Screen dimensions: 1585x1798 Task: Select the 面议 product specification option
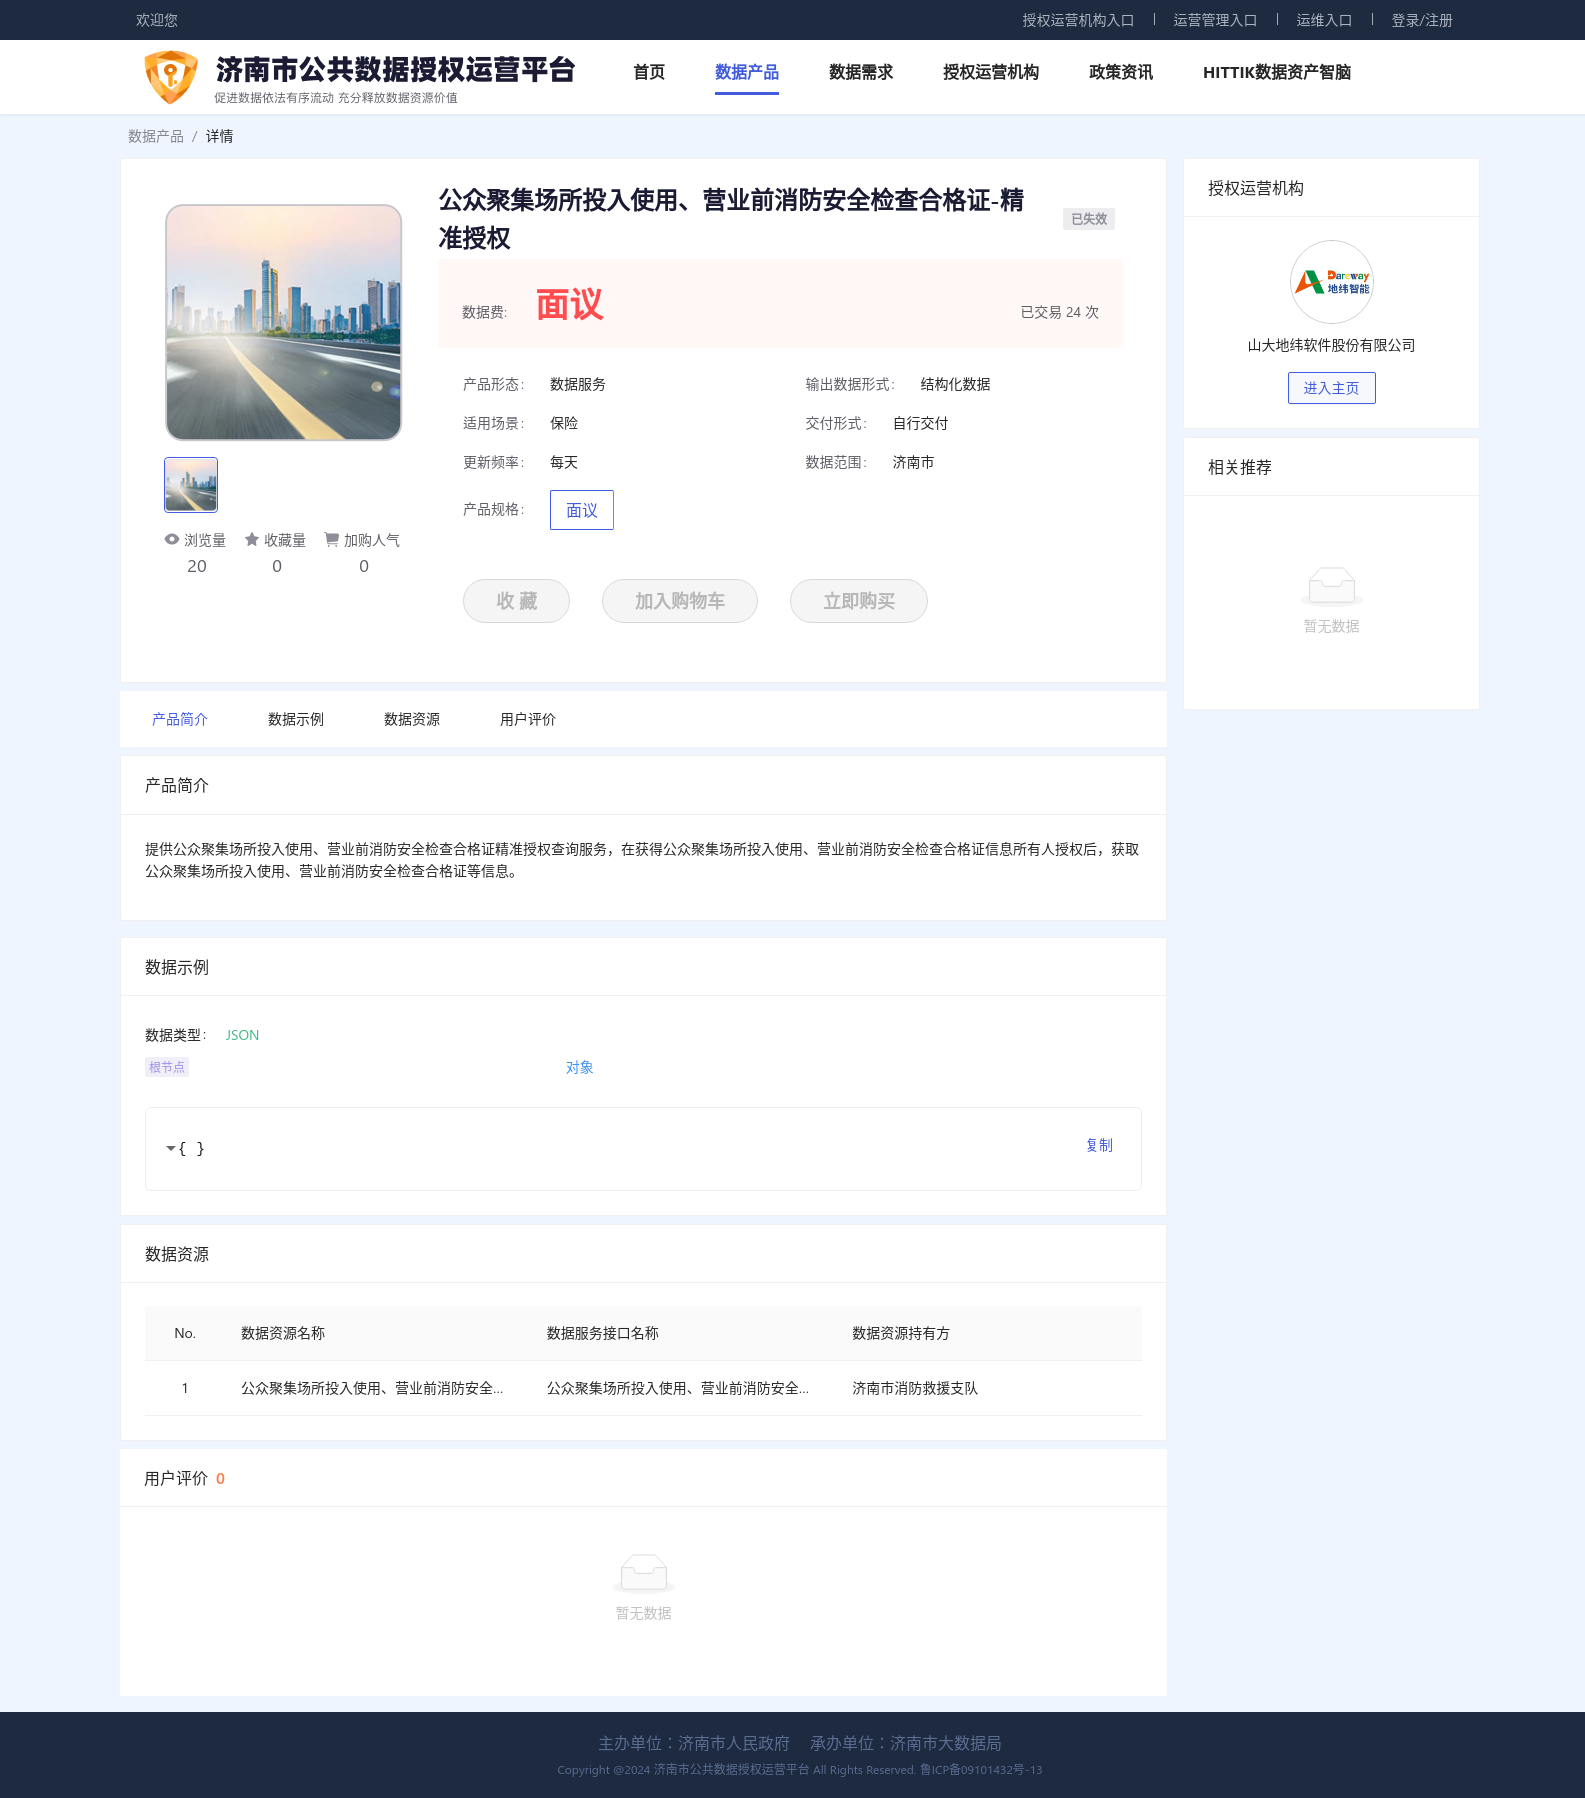(x=582, y=510)
